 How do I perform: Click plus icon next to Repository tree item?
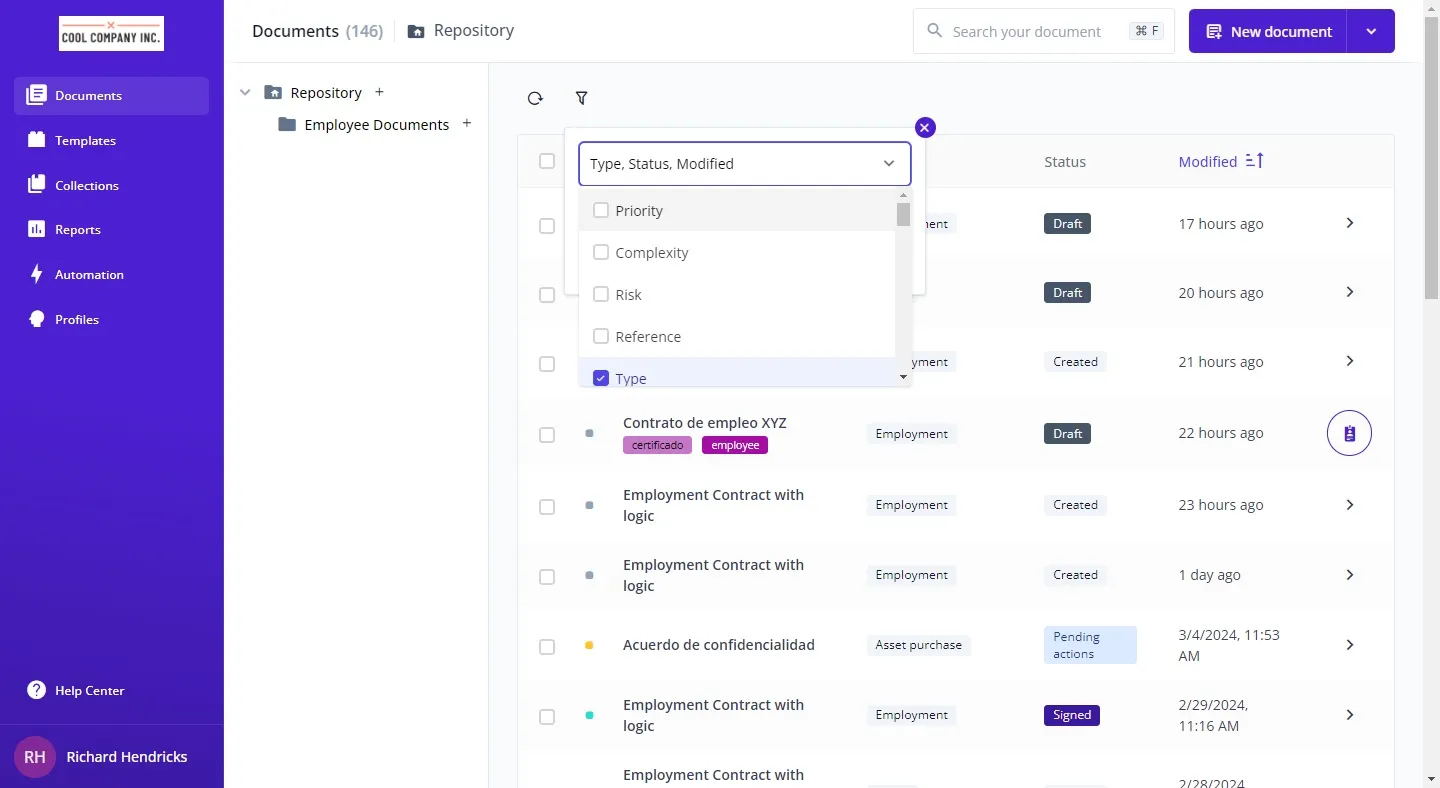(x=379, y=92)
